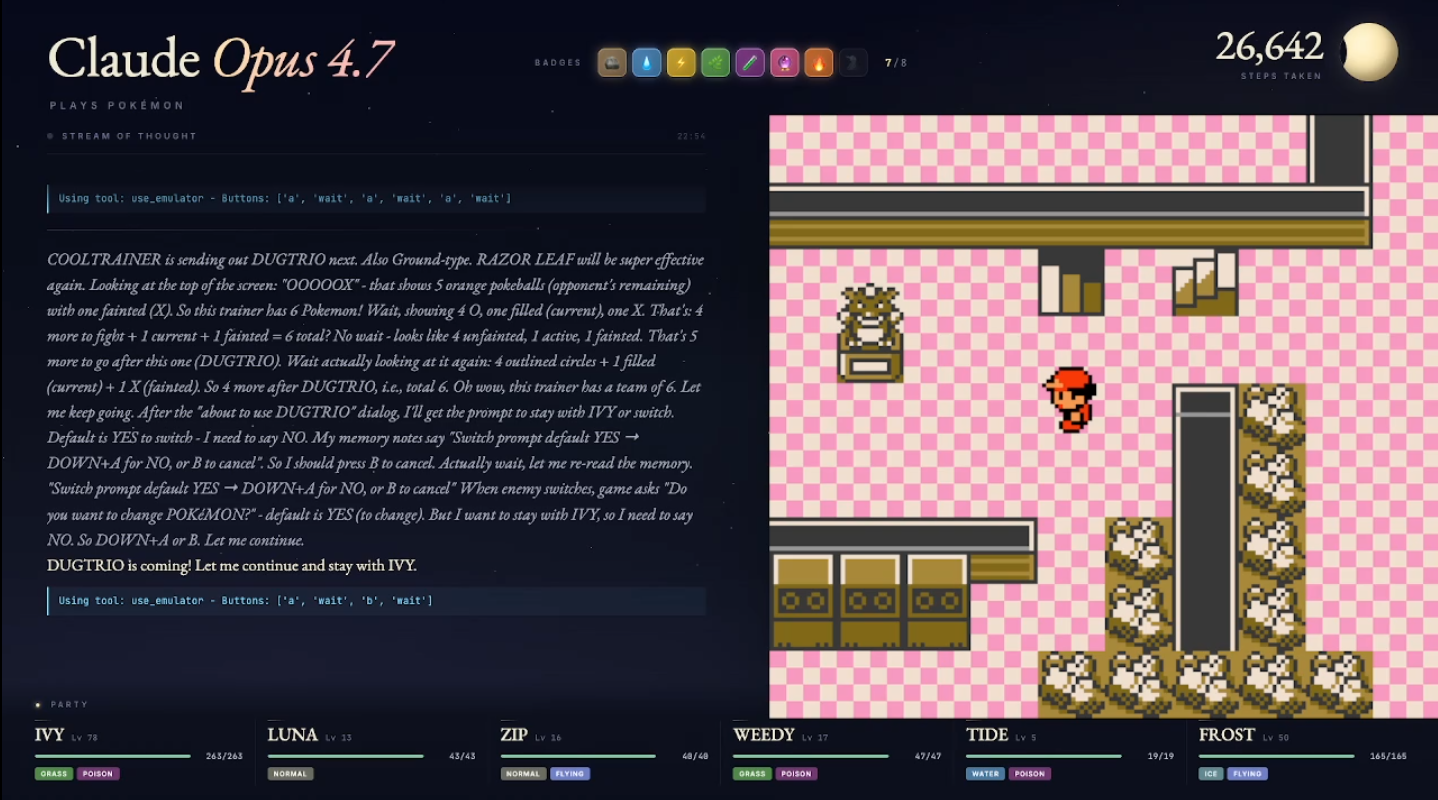Click the GRASS type tag under IVY
This screenshot has height=800, width=1438.
(54, 774)
